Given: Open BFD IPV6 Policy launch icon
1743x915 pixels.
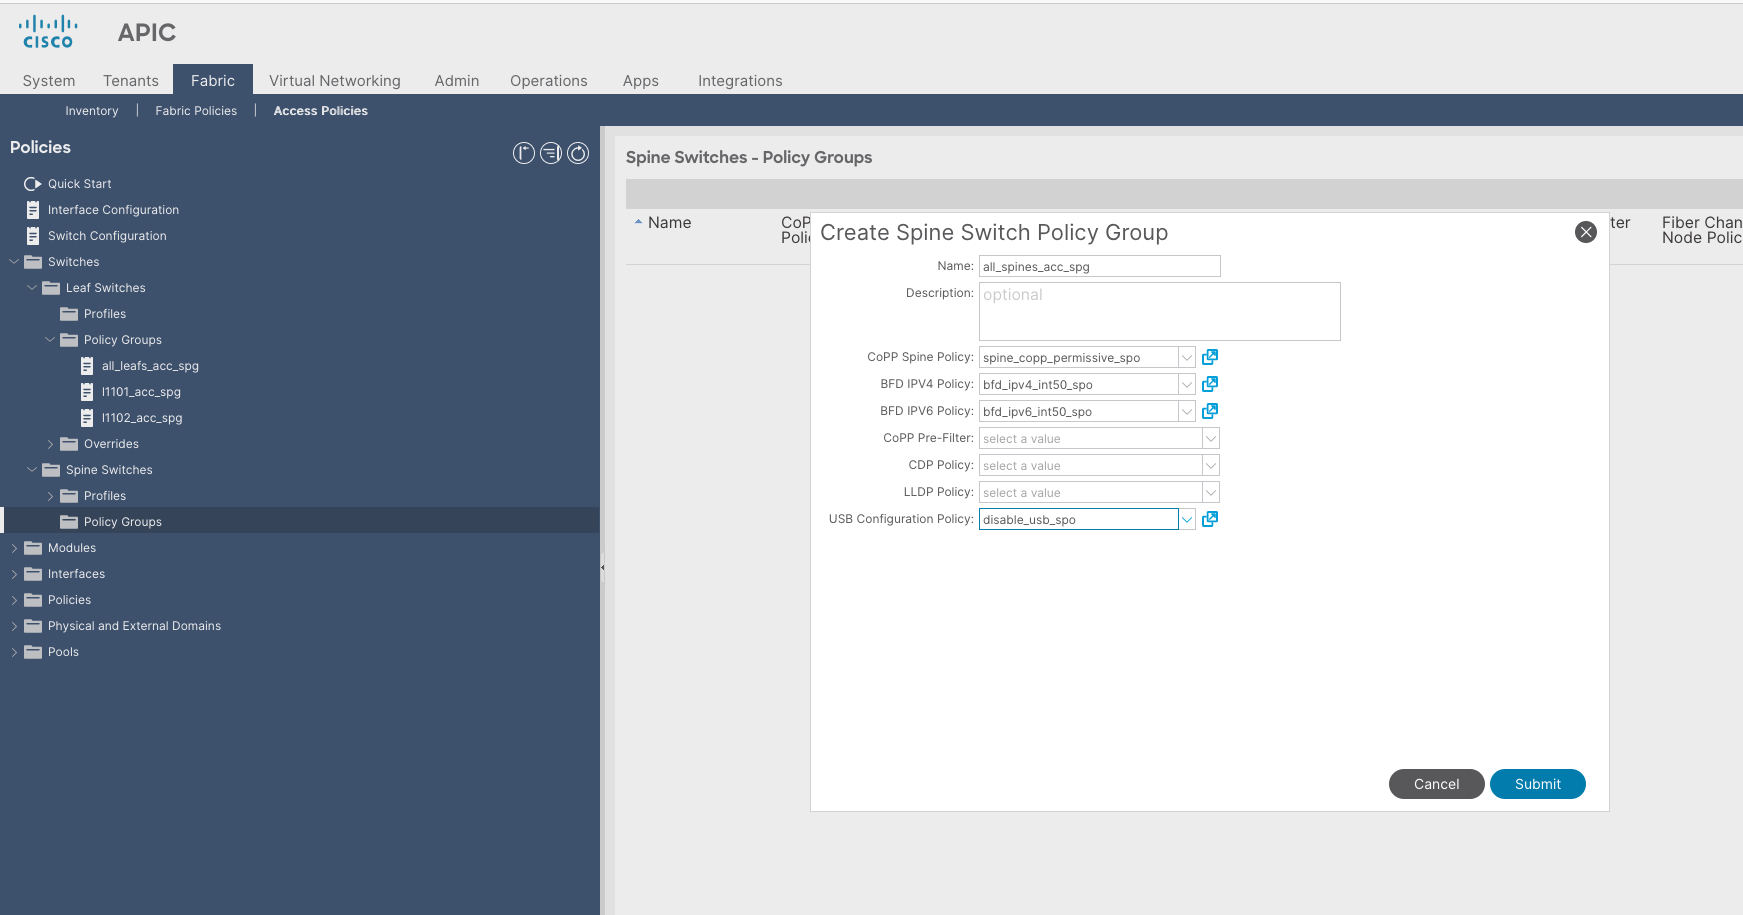Looking at the screenshot, I should [1210, 411].
